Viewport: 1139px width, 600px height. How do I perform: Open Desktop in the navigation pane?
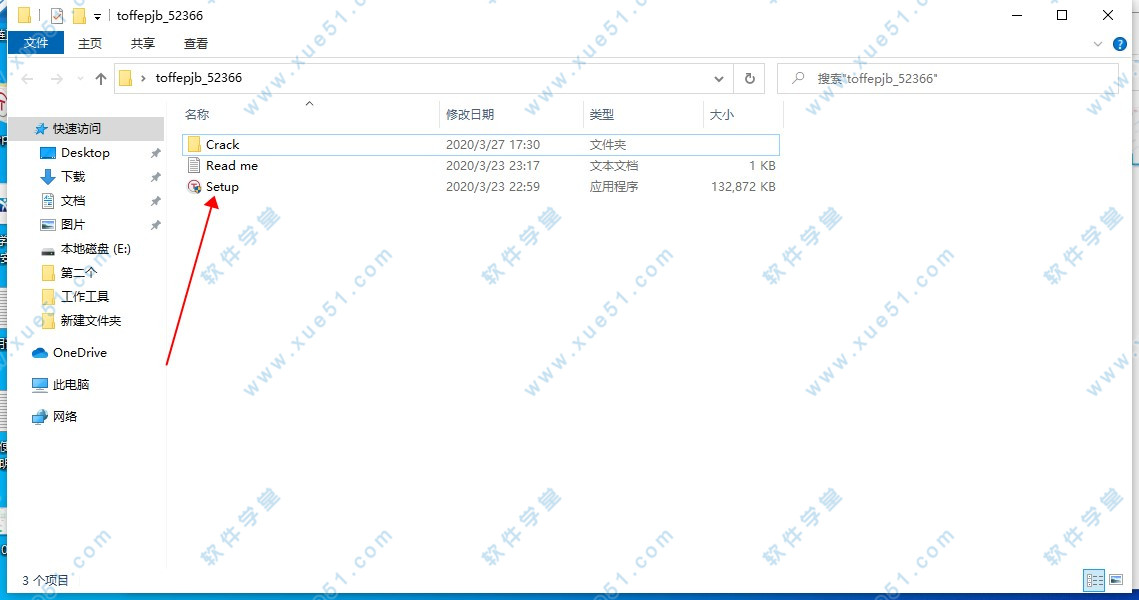pyautogui.click(x=85, y=153)
